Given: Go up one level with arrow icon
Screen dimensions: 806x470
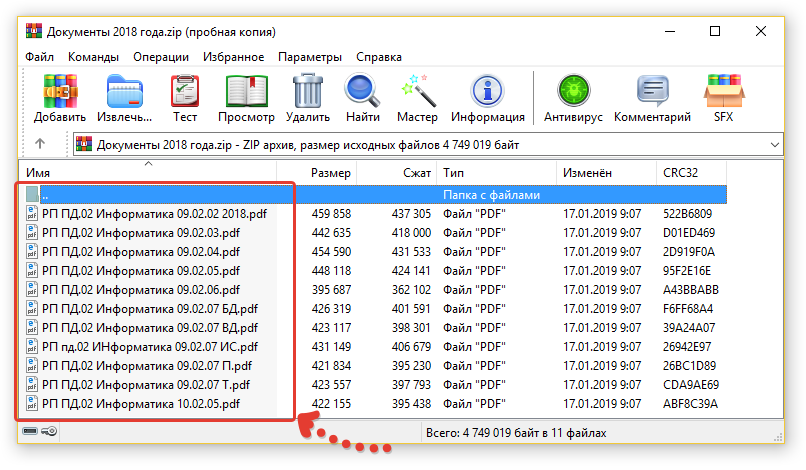Looking at the screenshot, I should pyautogui.click(x=40, y=144).
